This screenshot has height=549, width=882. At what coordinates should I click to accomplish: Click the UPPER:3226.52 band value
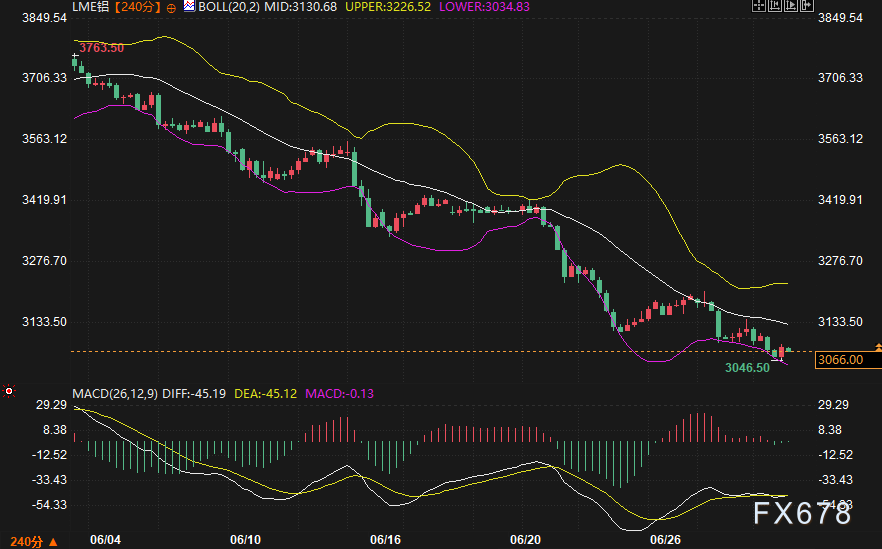(388, 7)
